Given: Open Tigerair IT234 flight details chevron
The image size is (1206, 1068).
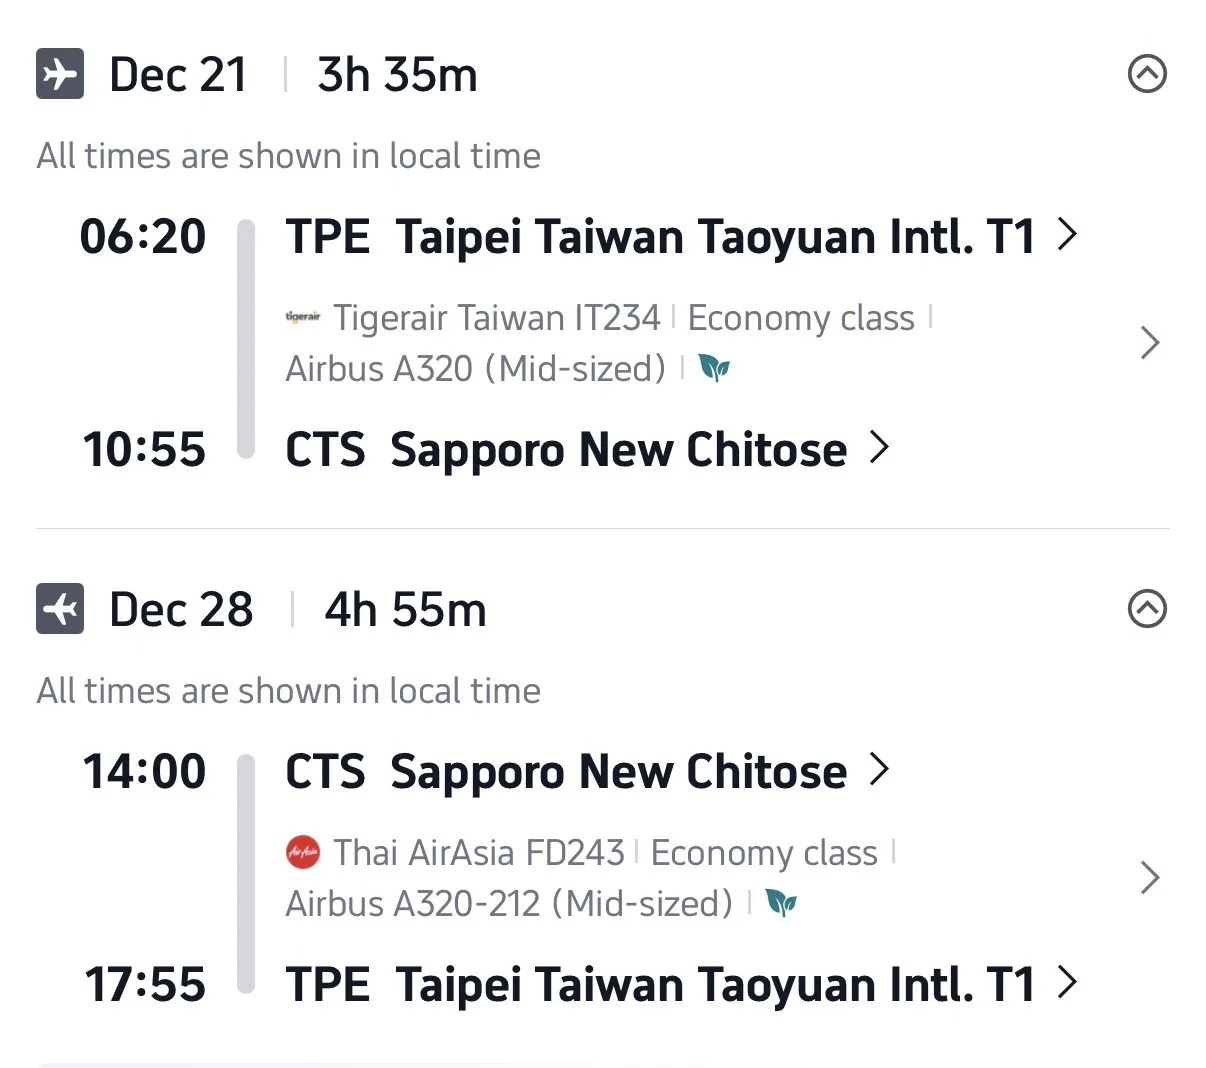Looking at the screenshot, I should coord(1150,343).
